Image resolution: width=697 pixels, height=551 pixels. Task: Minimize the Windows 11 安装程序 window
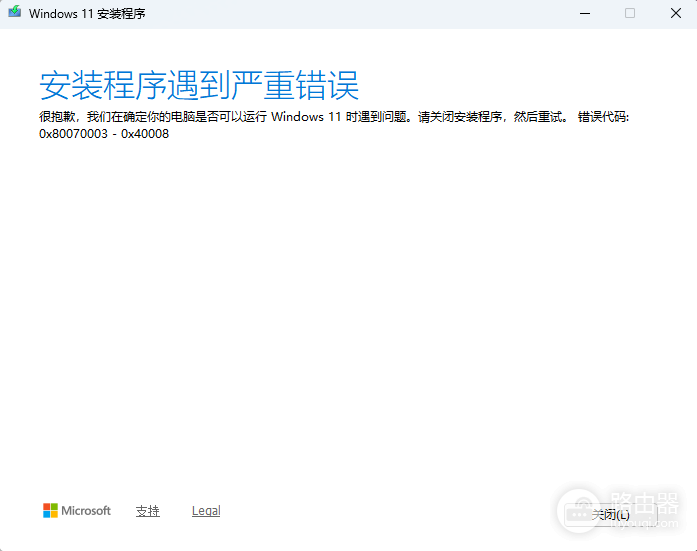click(585, 13)
